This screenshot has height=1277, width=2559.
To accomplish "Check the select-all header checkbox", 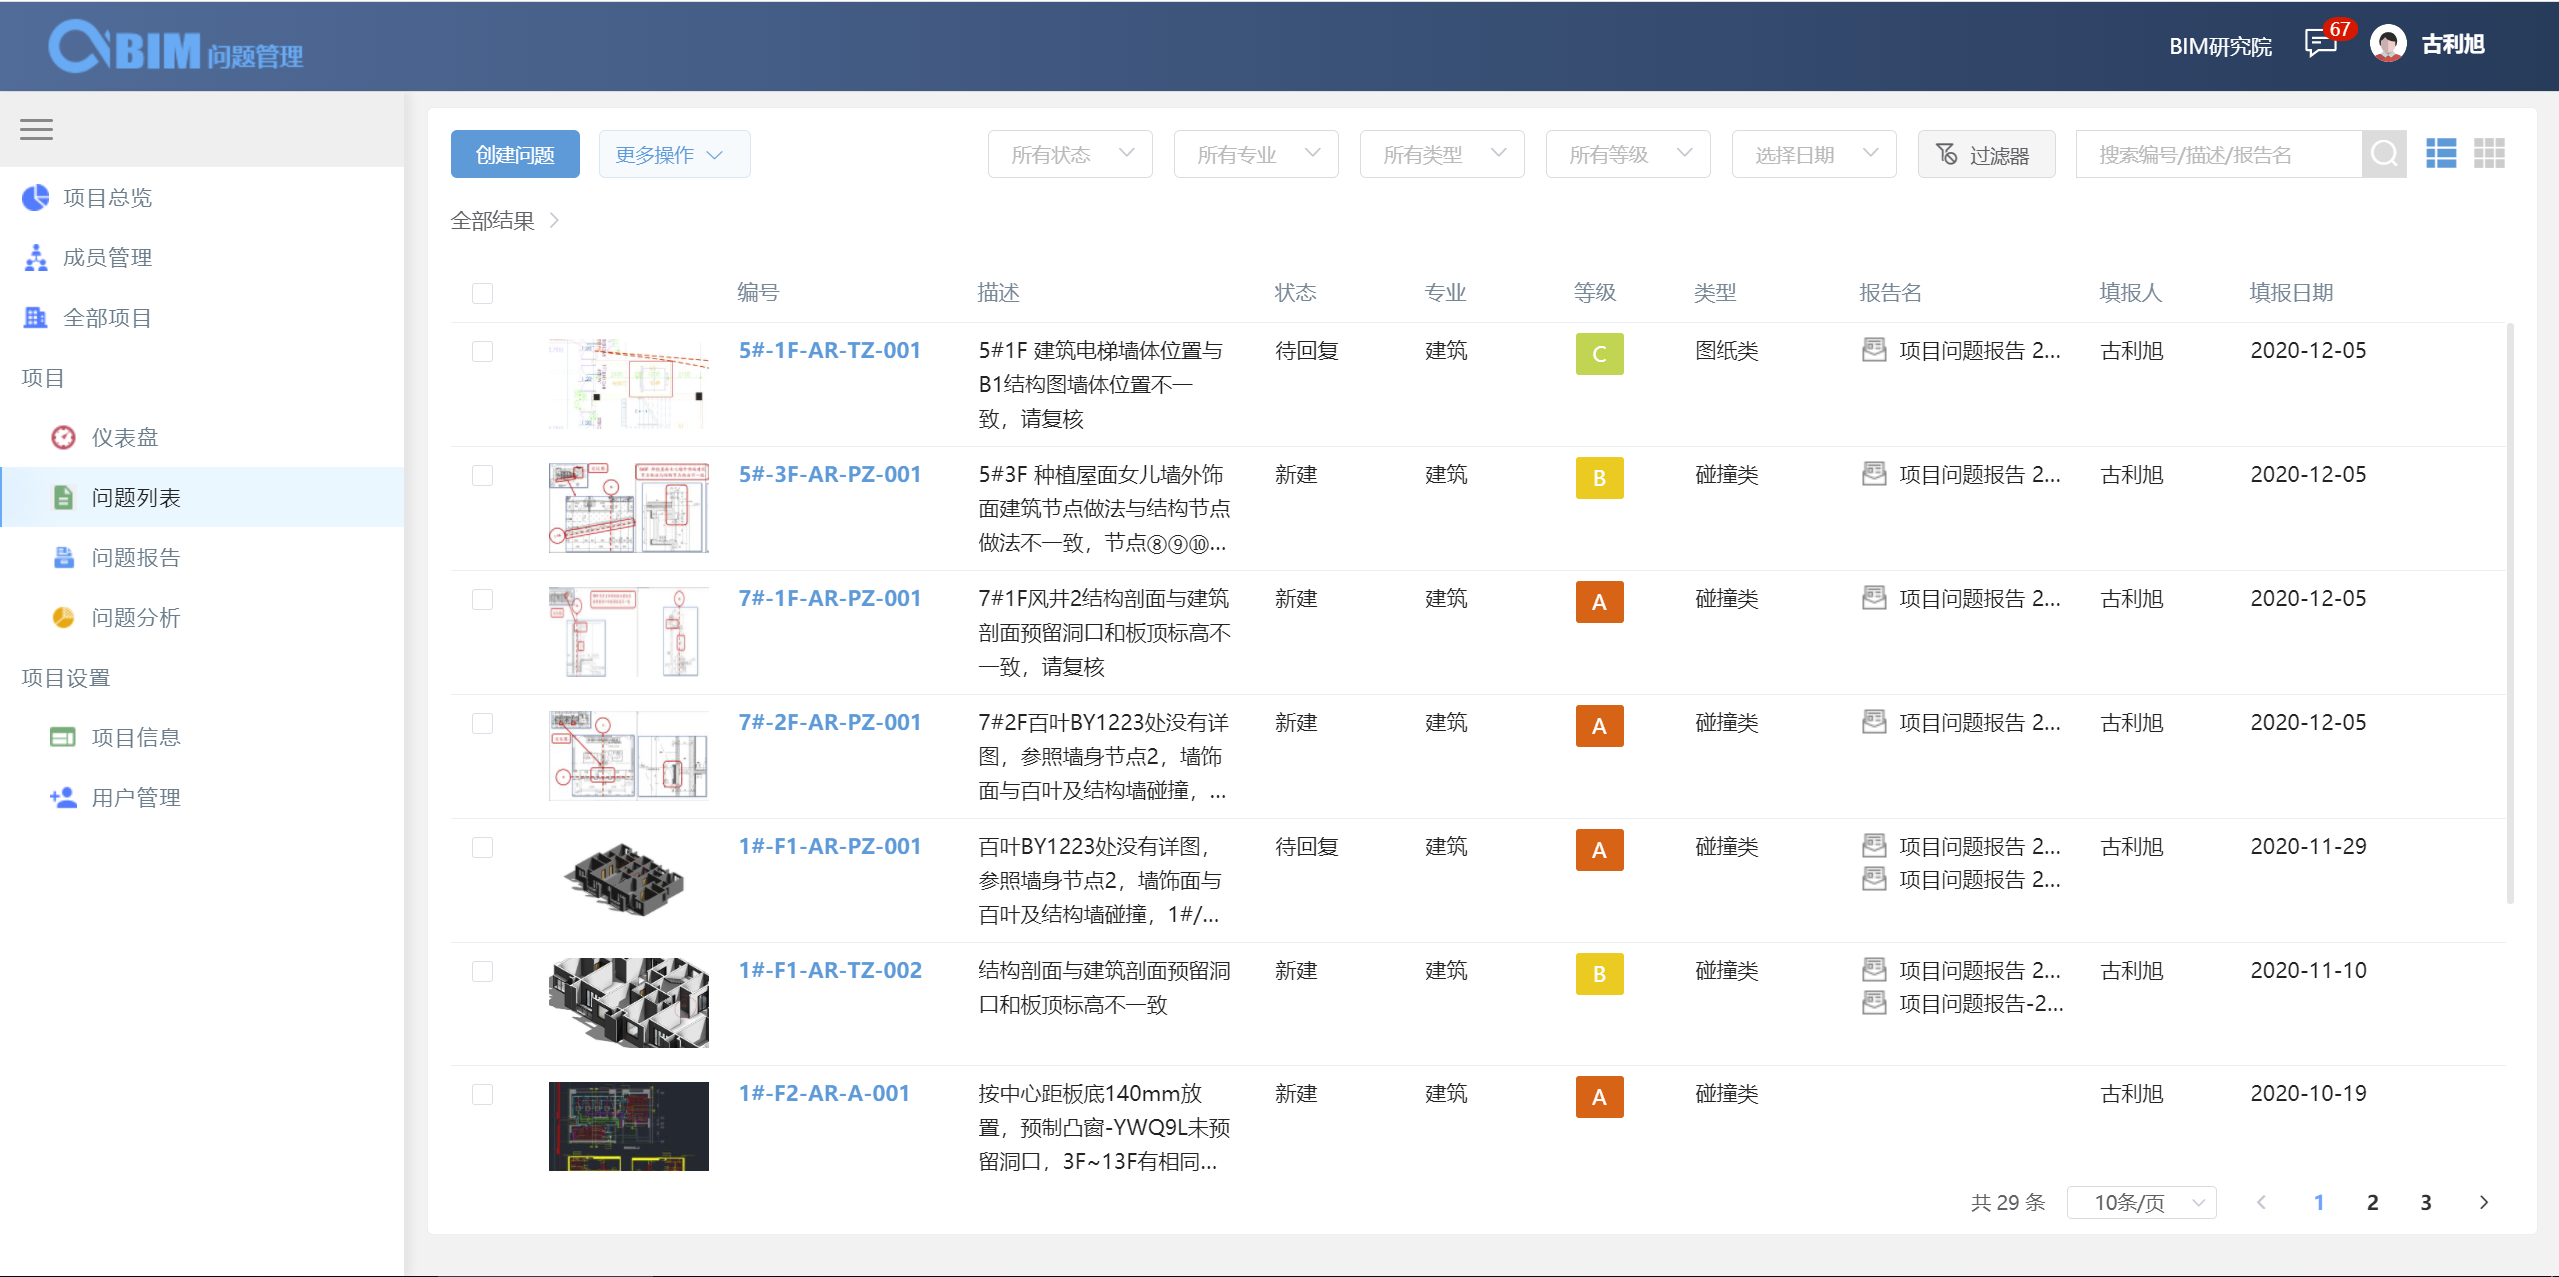I will (482, 293).
